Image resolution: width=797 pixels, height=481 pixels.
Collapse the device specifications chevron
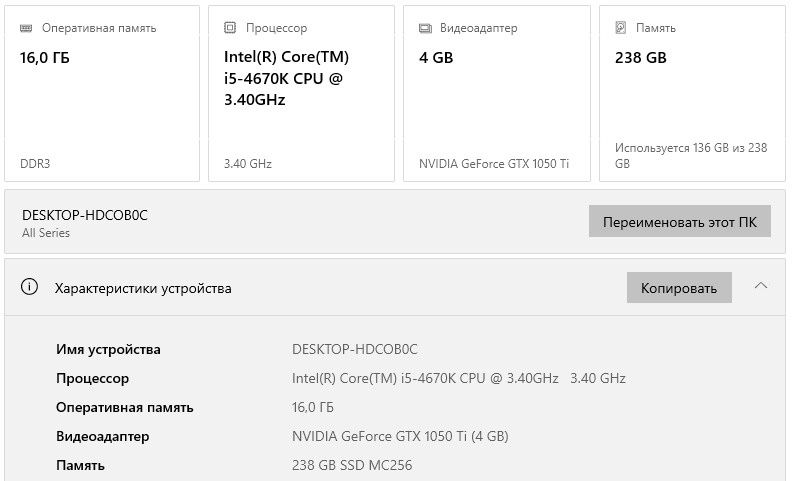(x=761, y=286)
